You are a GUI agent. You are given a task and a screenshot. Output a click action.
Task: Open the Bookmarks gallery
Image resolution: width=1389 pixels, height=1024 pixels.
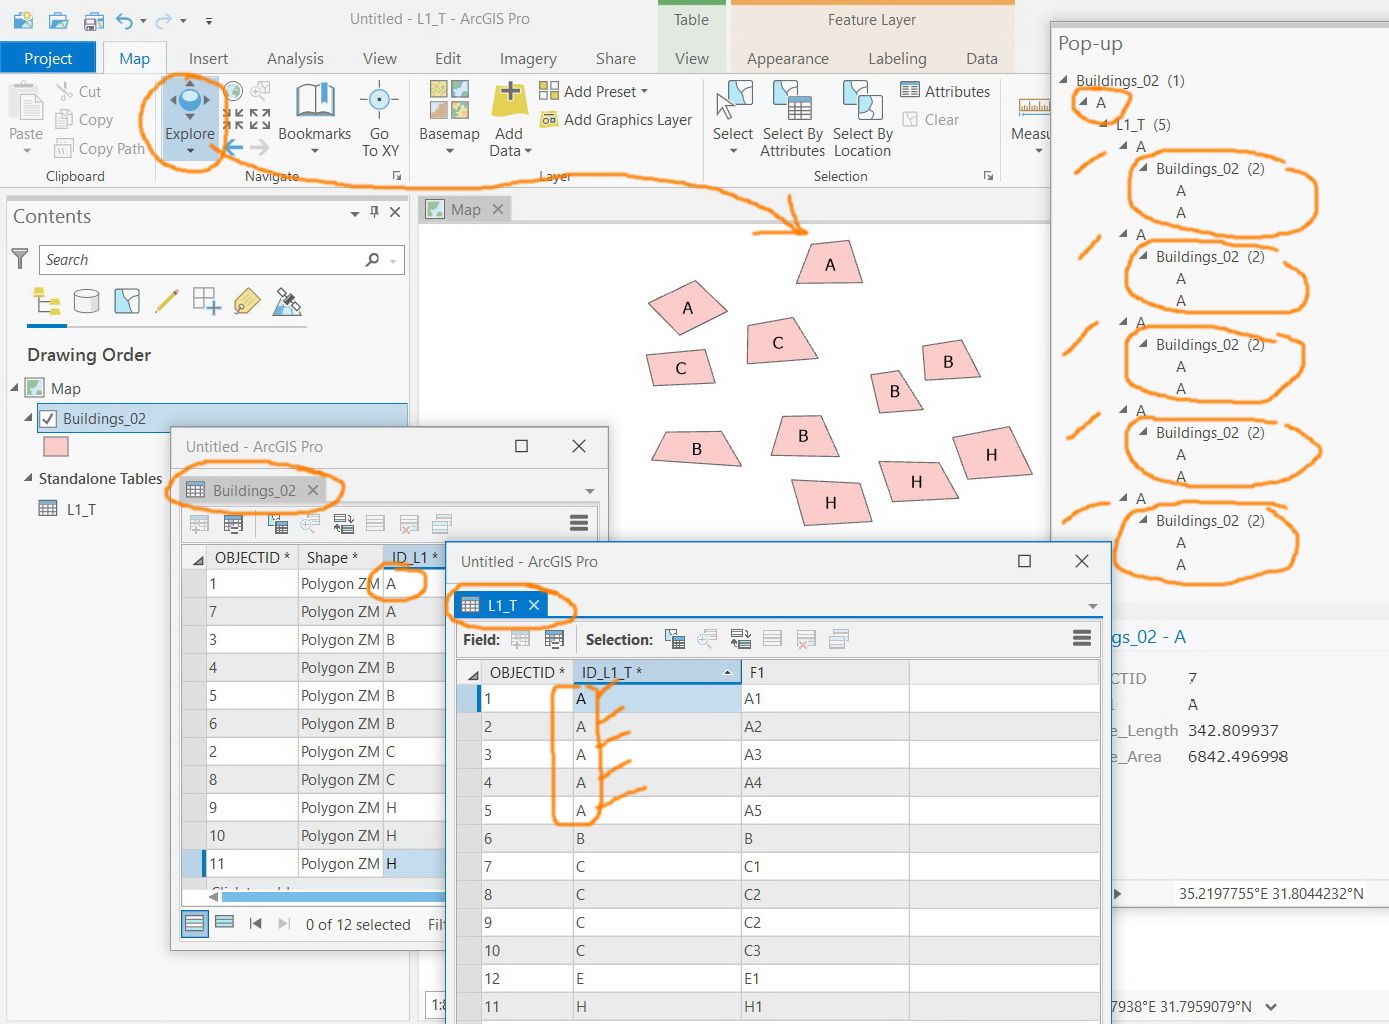tap(315, 118)
